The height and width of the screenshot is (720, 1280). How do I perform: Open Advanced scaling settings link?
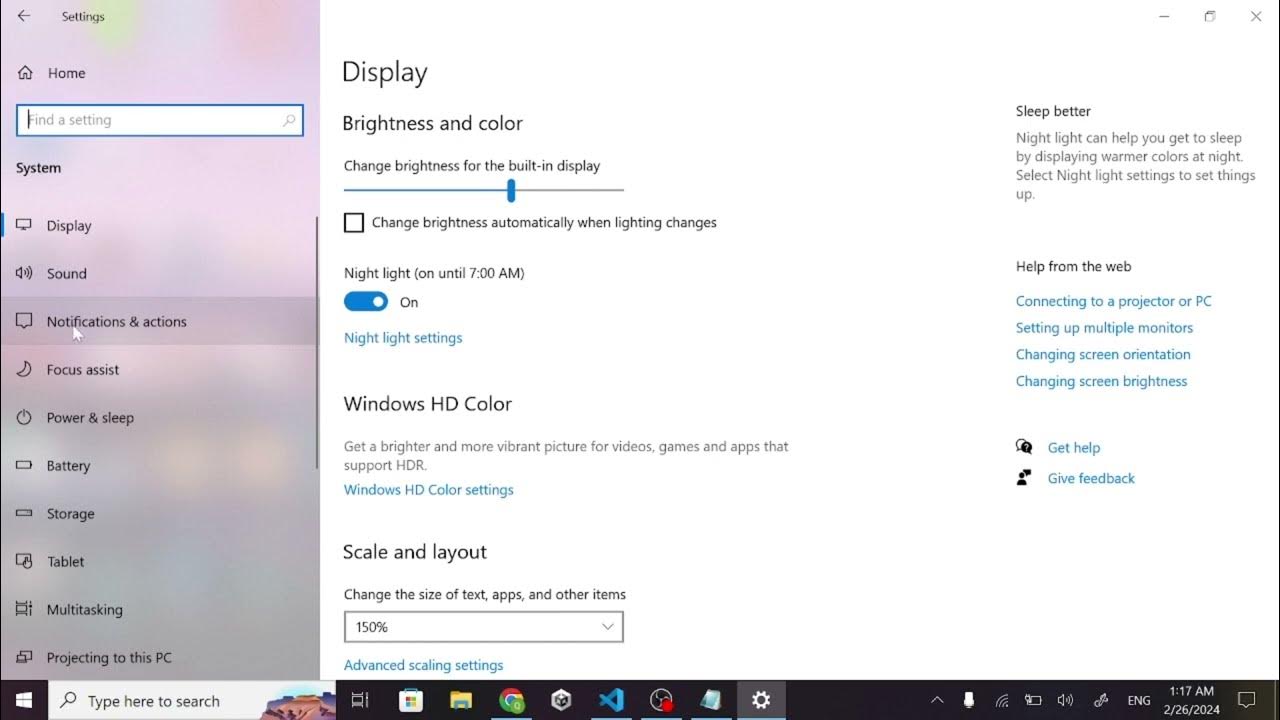pyautogui.click(x=424, y=665)
